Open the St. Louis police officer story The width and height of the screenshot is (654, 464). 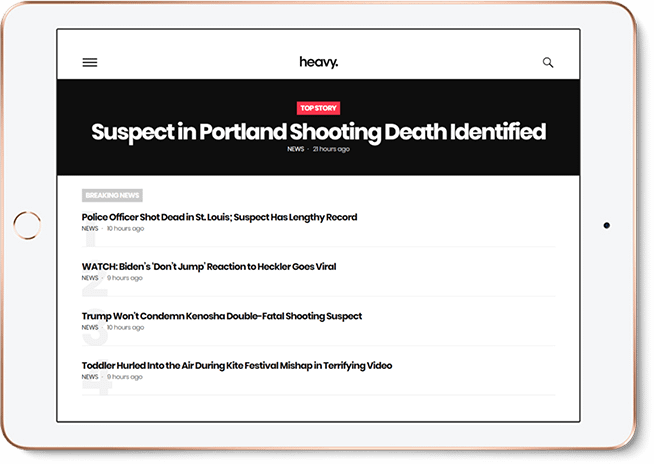(219, 217)
